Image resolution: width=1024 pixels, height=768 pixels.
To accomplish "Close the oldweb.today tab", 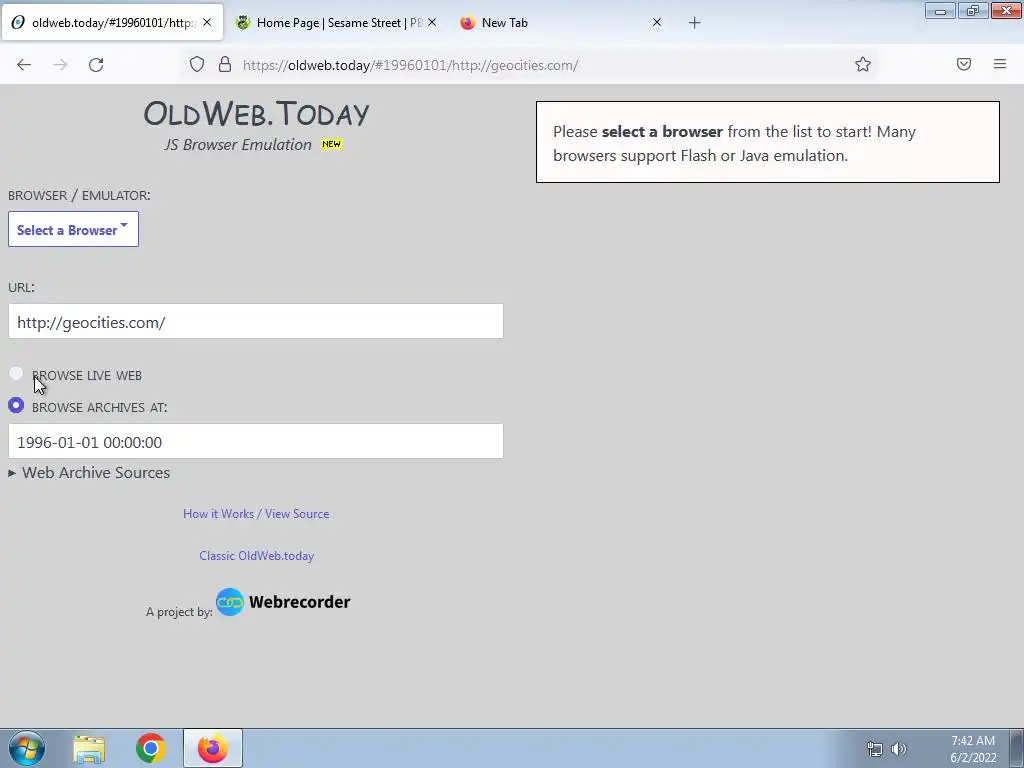I will click(x=207, y=22).
